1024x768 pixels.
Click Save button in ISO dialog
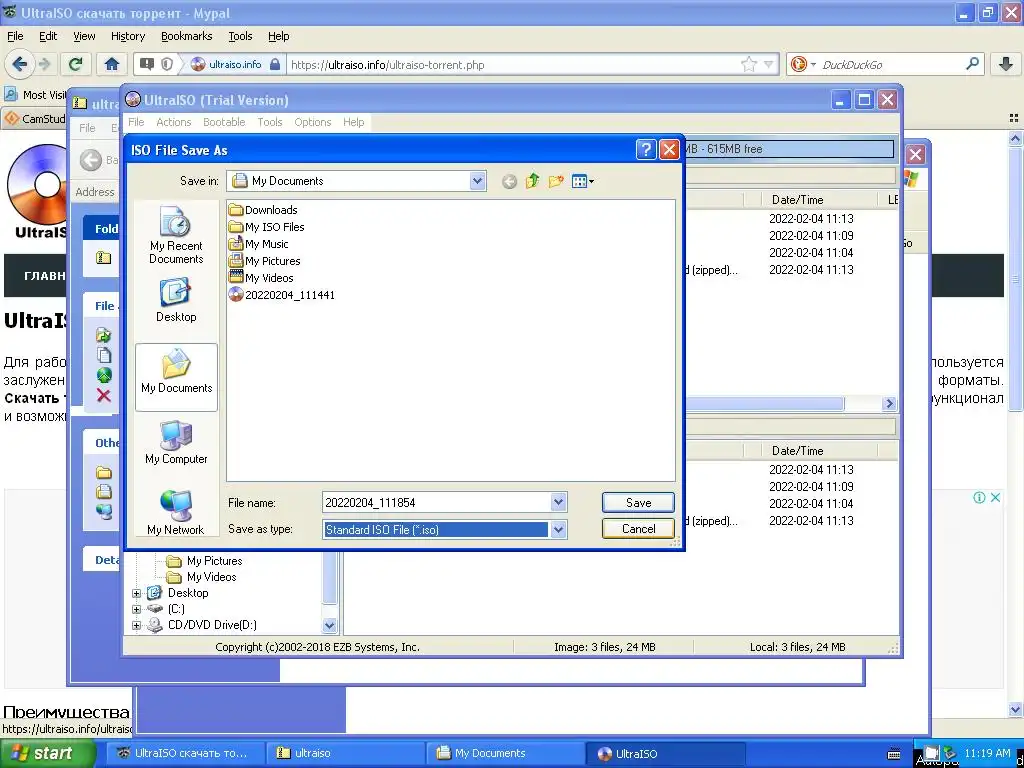(638, 502)
